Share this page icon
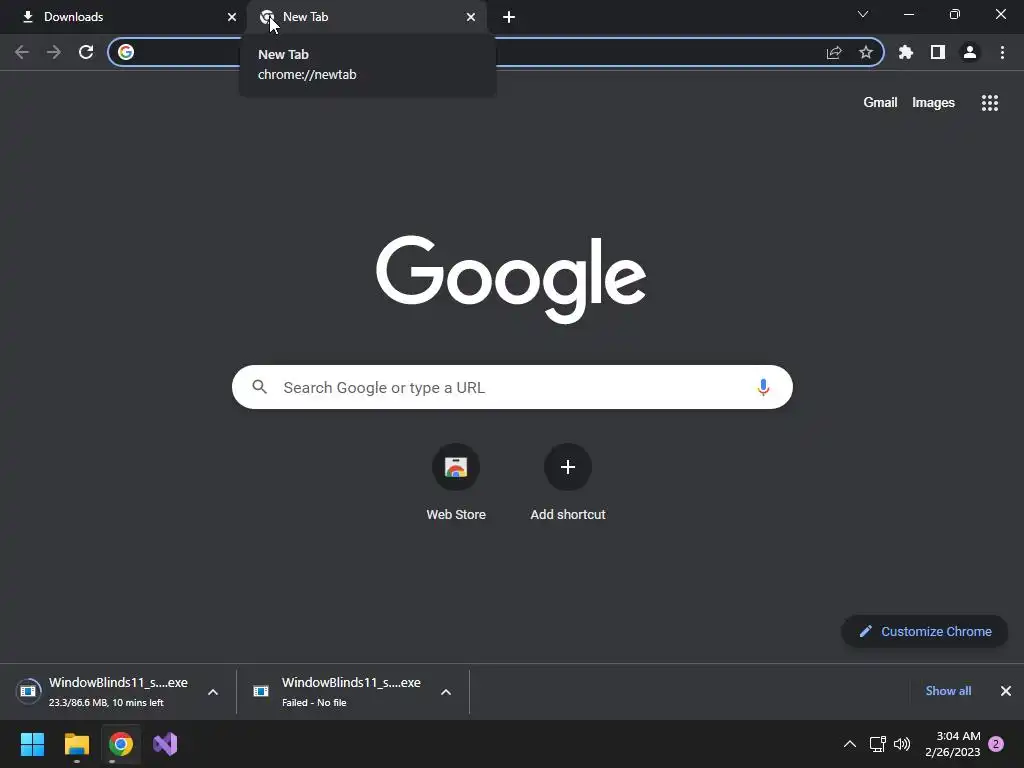Viewport: 1024px width, 768px height. click(834, 52)
